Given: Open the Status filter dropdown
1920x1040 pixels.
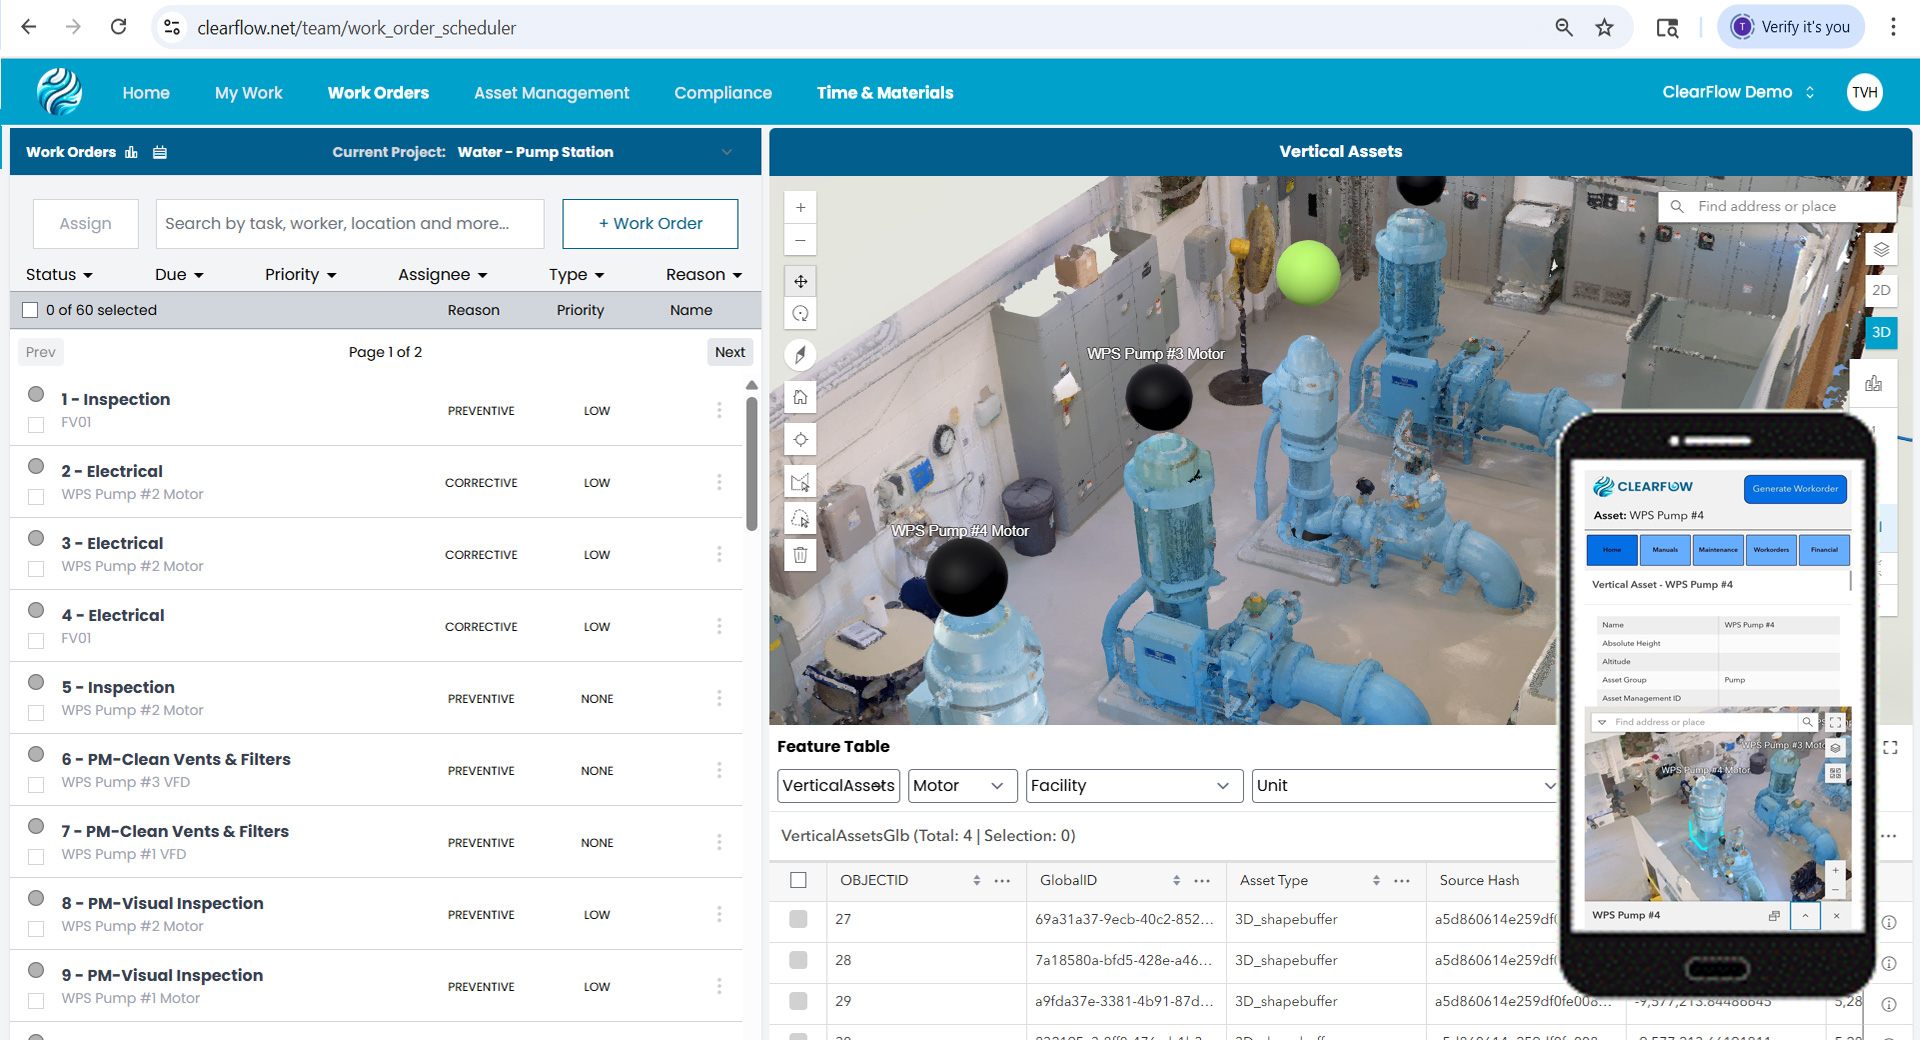Looking at the screenshot, I should [x=59, y=274].
